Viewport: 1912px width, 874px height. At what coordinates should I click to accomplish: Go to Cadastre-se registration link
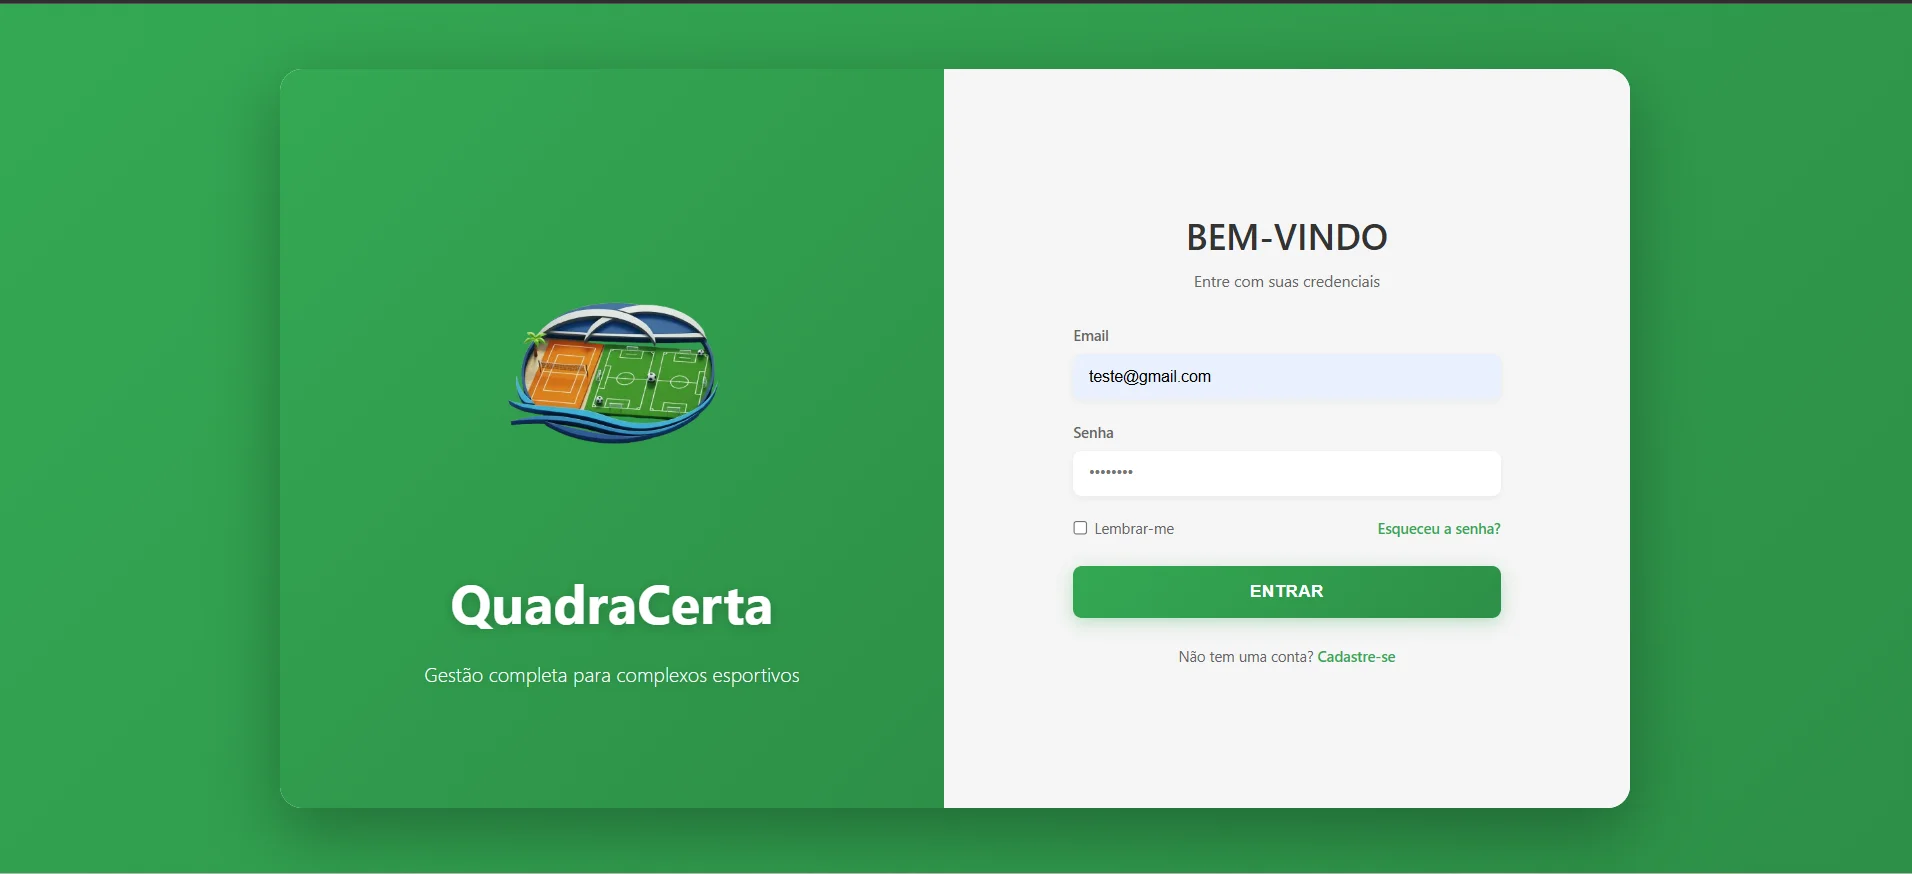pos(1356,657)
